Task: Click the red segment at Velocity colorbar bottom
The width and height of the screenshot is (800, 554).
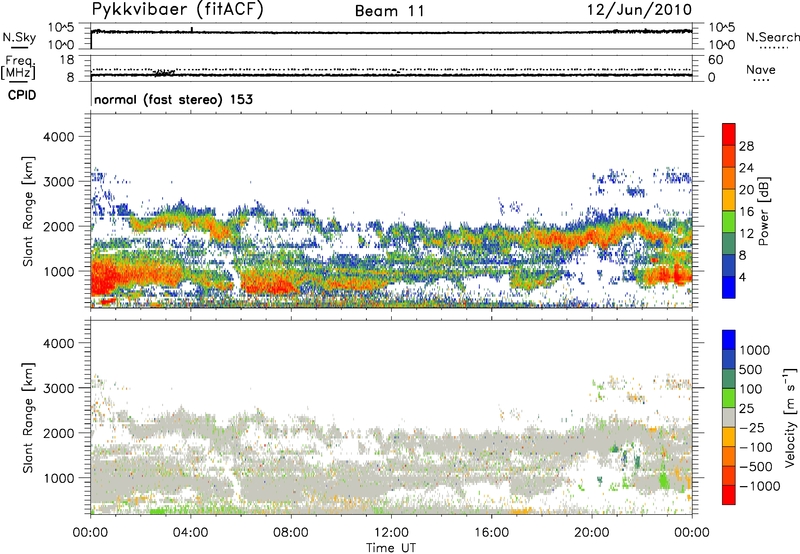Action: click(729, 495)
